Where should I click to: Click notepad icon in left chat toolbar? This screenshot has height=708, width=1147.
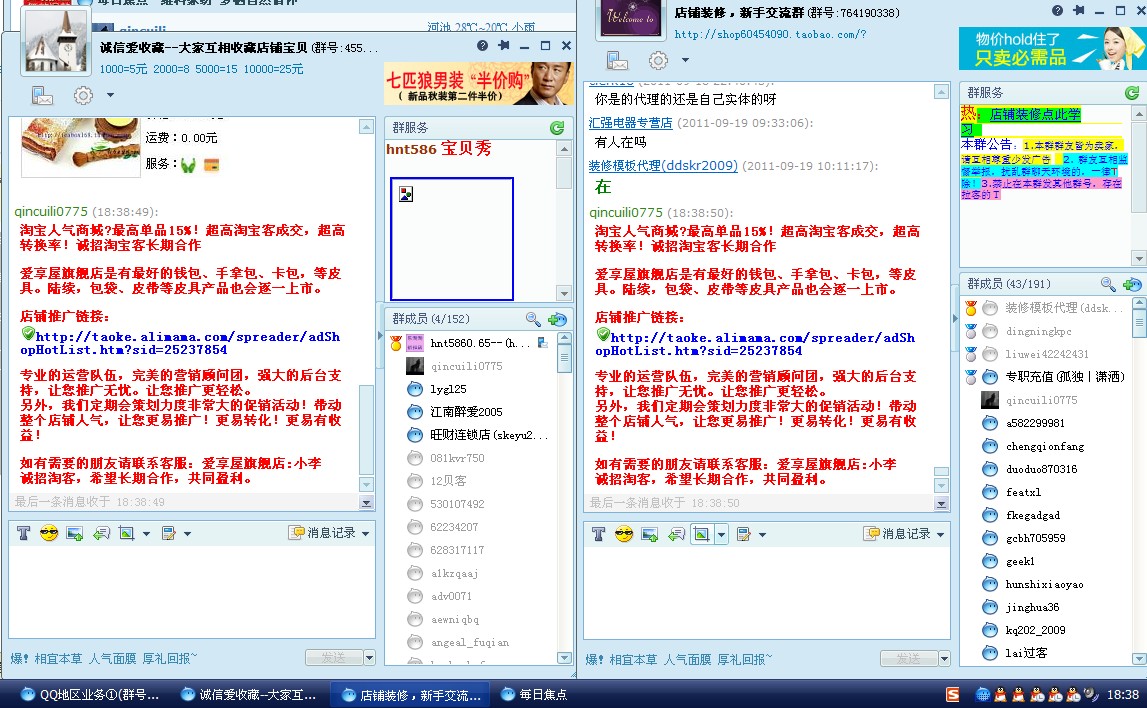point(169,533)
